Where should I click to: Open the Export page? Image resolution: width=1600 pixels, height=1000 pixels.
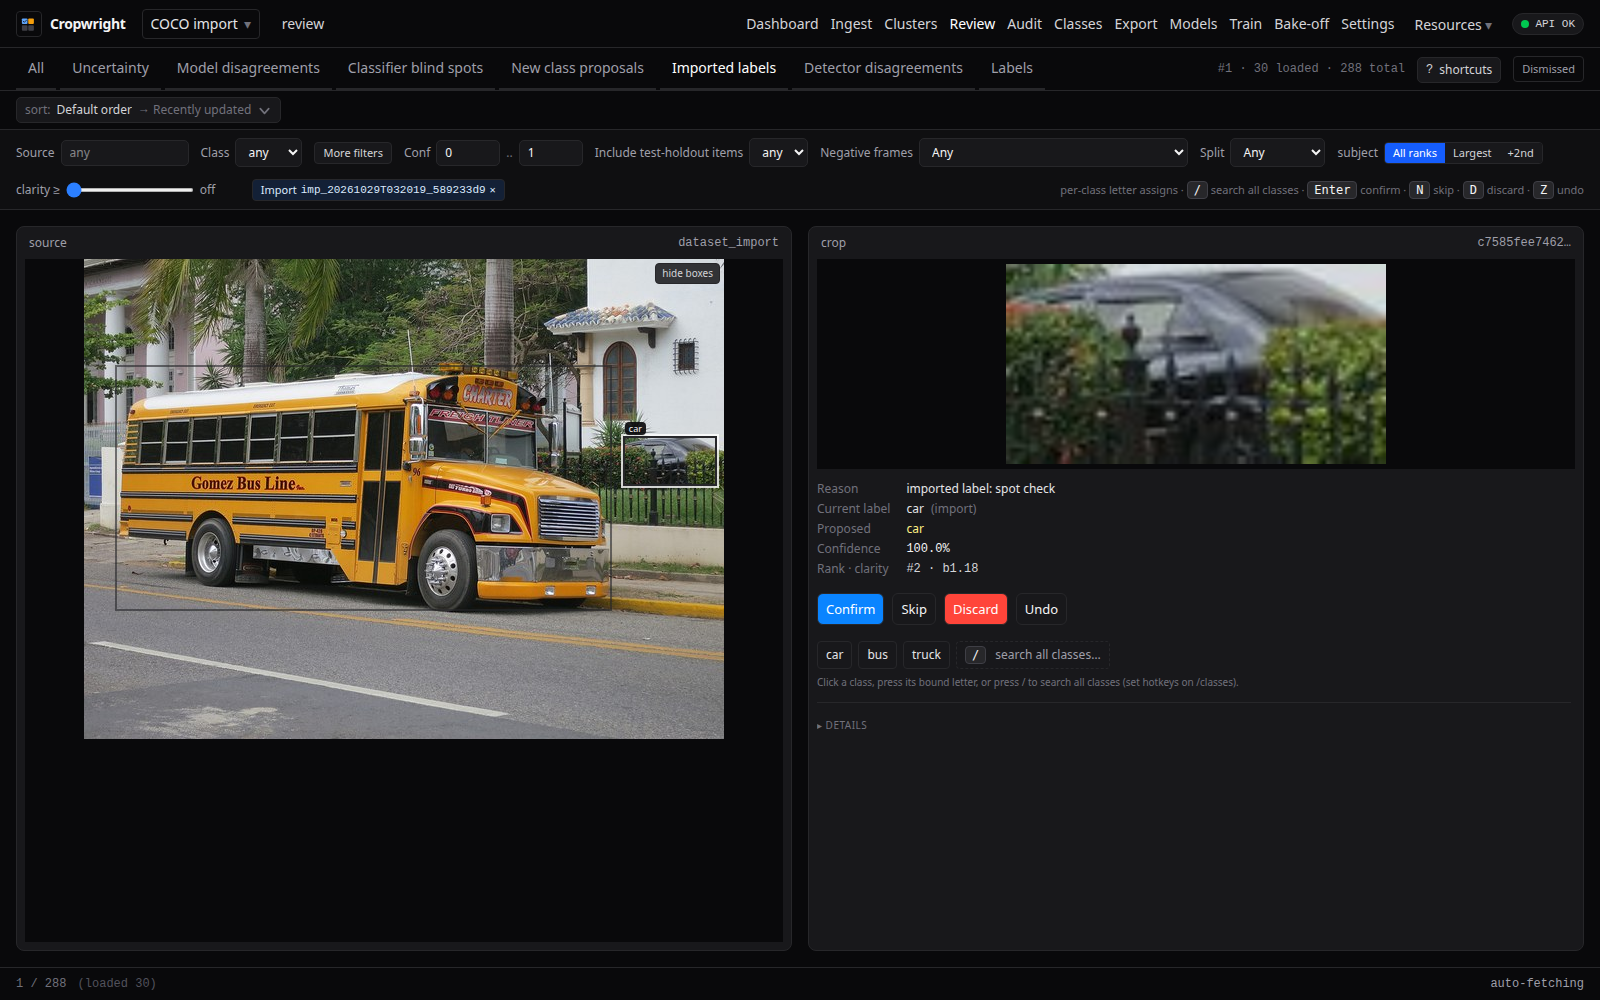pos(1135,24)
